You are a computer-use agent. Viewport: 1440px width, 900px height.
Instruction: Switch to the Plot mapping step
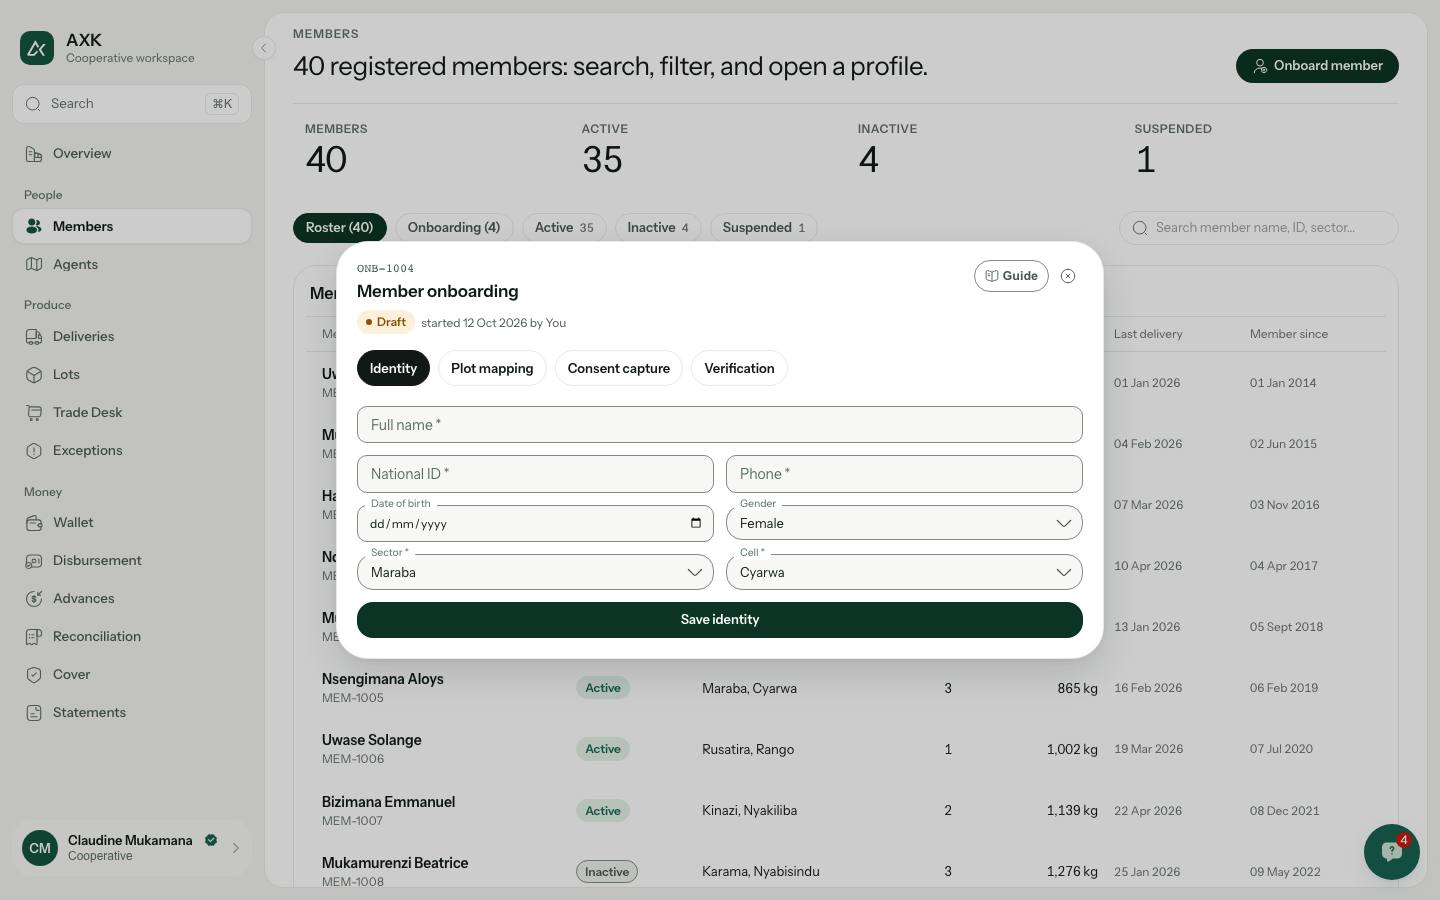pos(492,368)
